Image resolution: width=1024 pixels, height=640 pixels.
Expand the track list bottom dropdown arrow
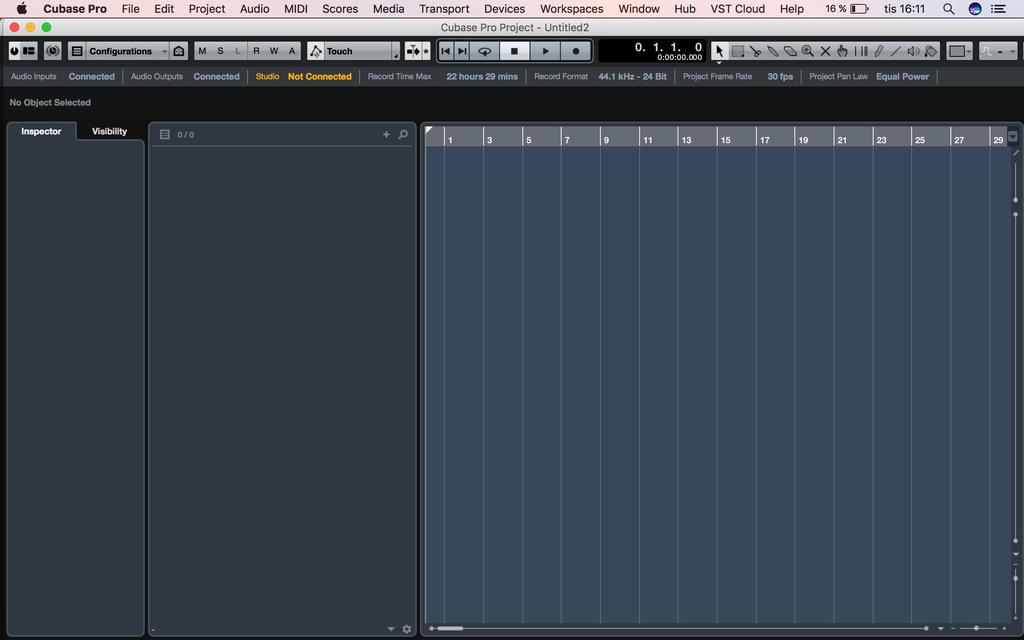[391, 629]
